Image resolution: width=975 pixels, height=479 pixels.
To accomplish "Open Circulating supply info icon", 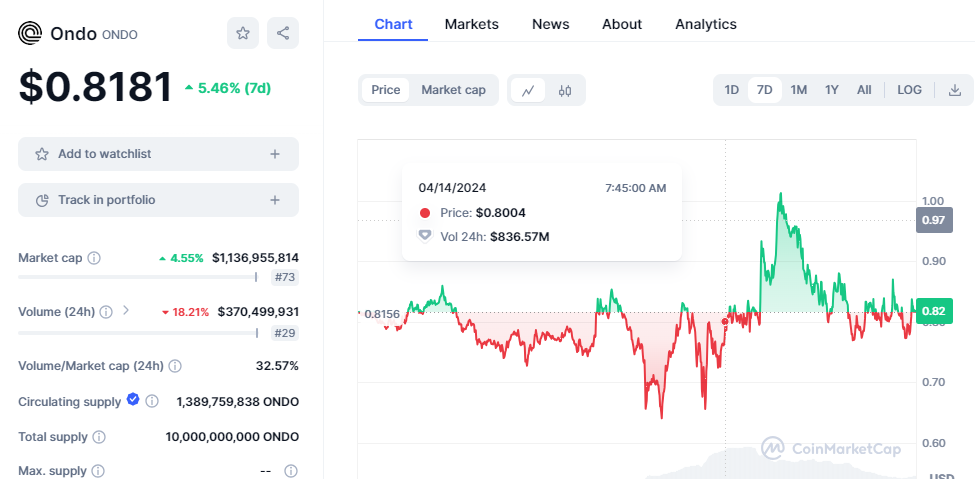I will pos(152,401).
